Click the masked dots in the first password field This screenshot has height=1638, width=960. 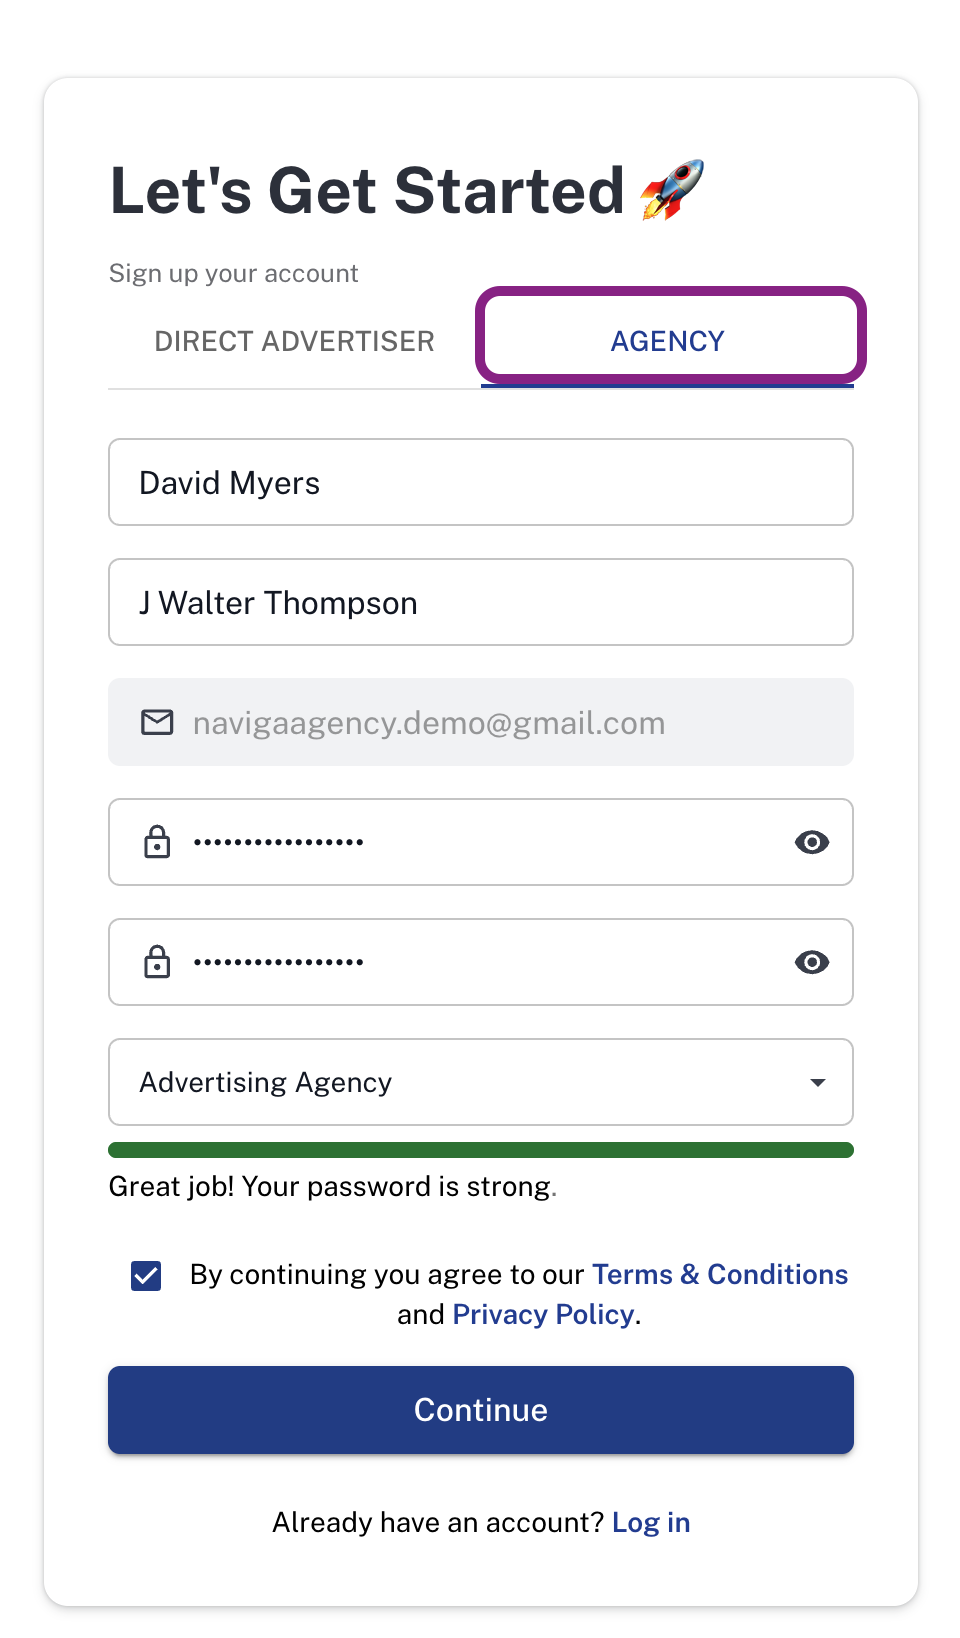point(279,842)
